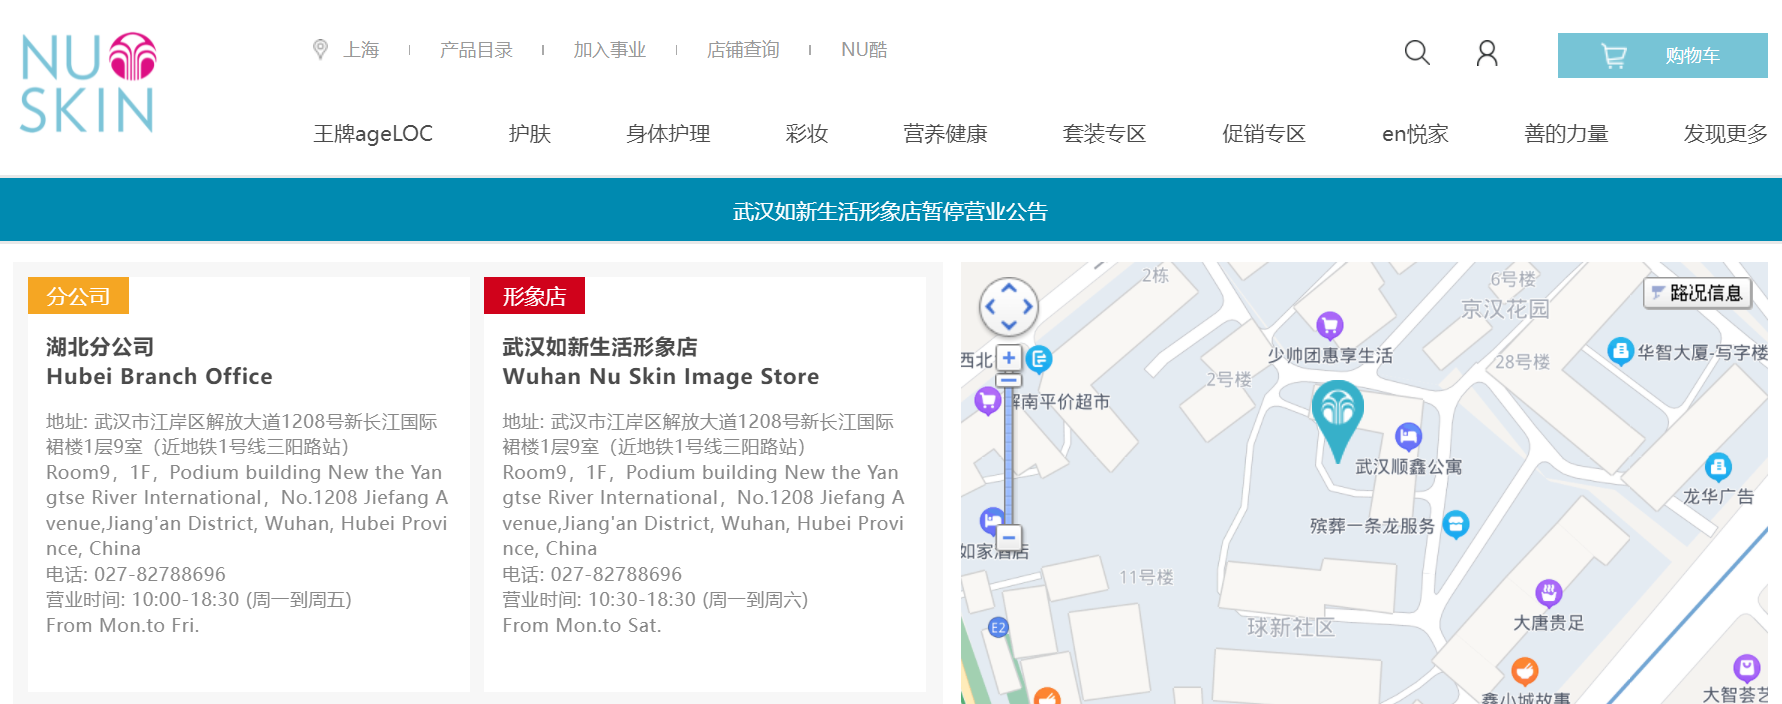Click the location pin icon beside 上海

click(x=320, y=49)
